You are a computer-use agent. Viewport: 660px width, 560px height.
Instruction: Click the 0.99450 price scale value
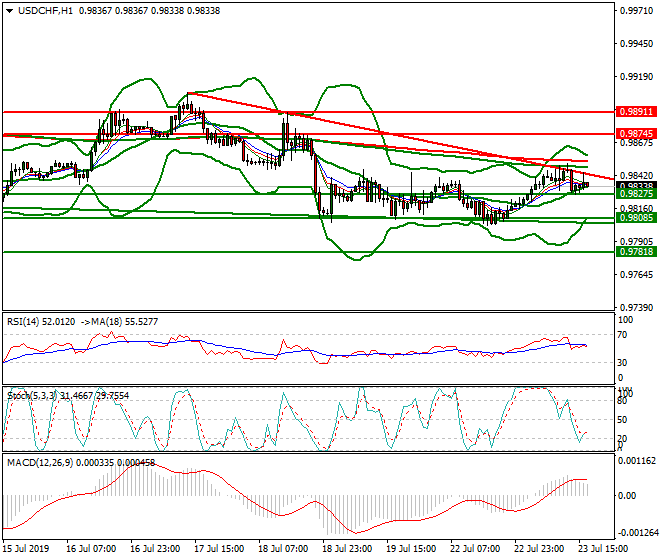coord(636,44)
